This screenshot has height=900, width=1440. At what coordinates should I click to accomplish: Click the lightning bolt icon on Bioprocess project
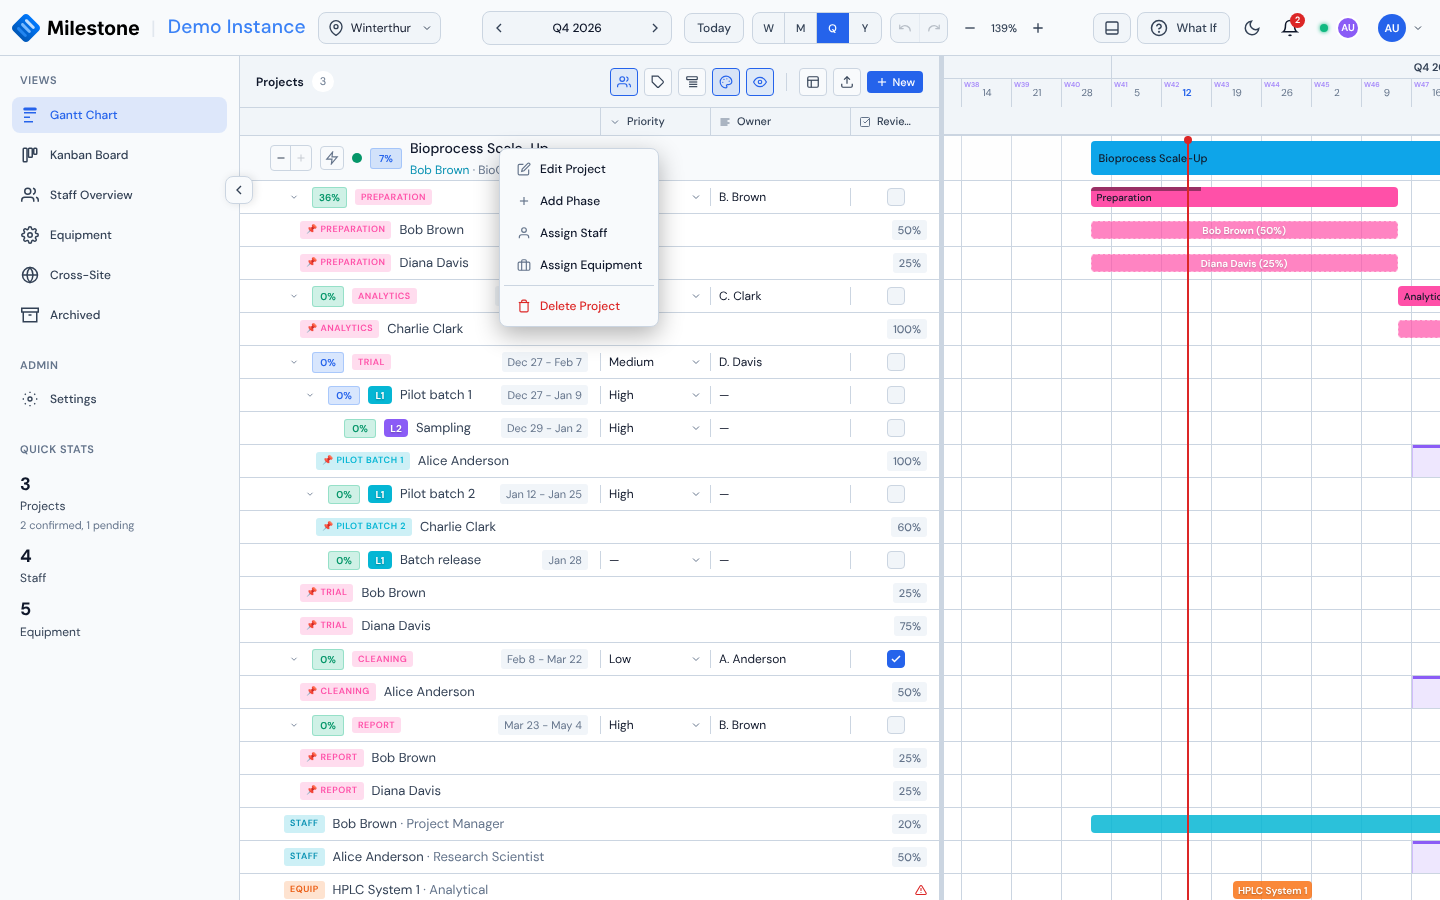pyautogui.click(x=332, y=158)
